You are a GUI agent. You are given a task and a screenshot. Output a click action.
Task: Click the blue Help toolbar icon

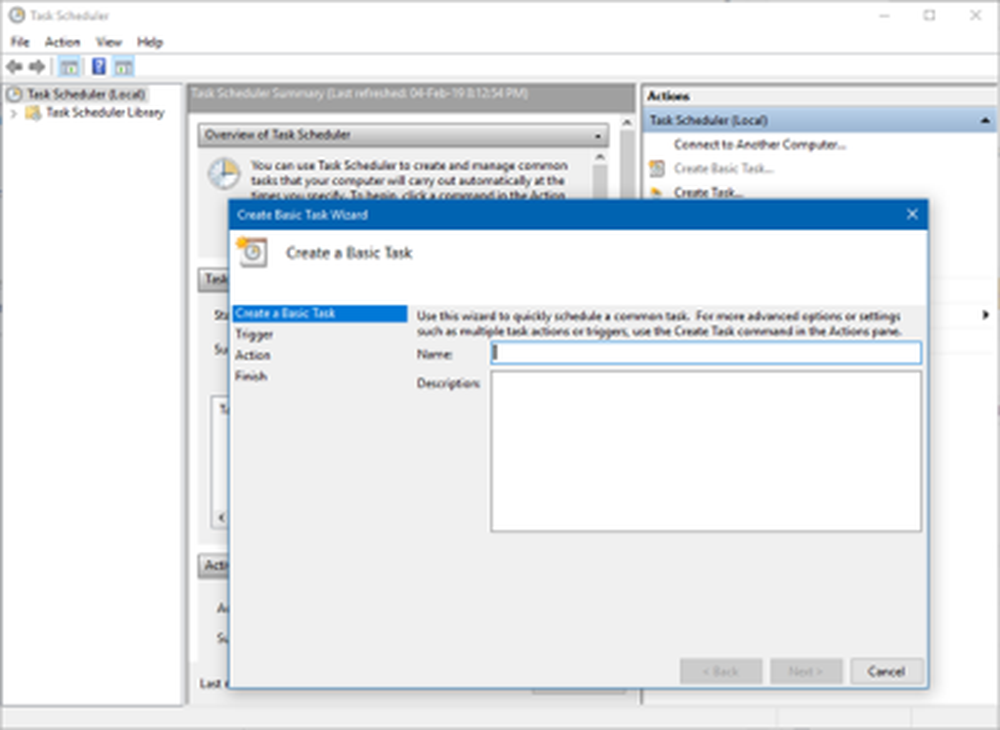tap(98, 67)
